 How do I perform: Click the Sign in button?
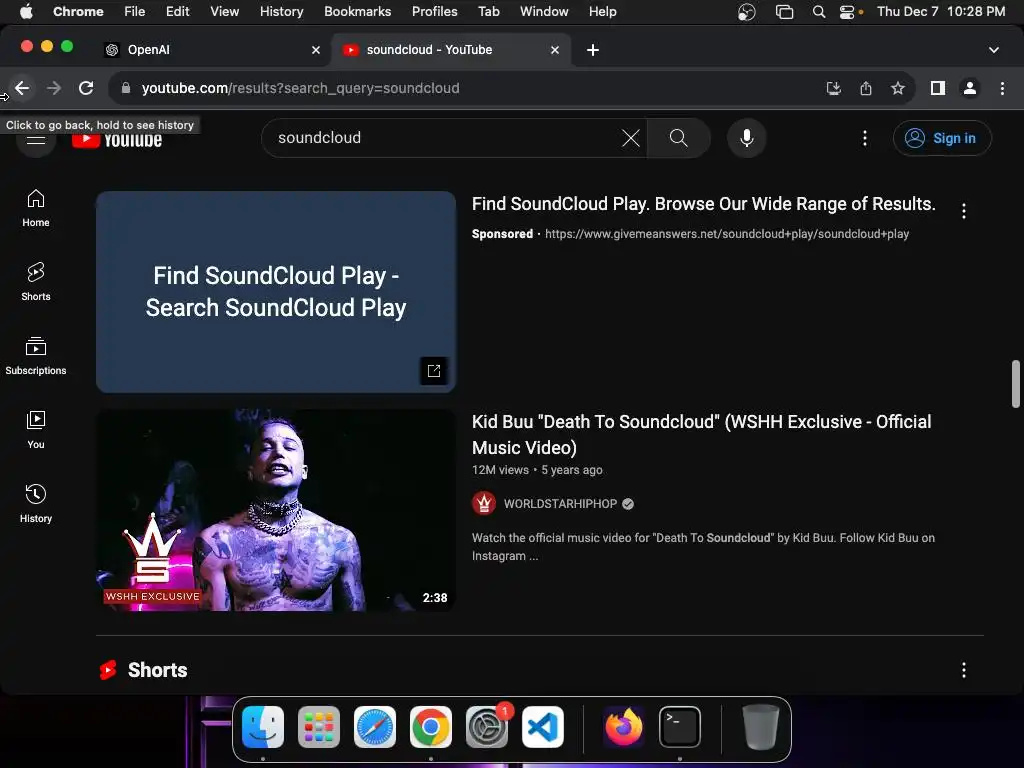(942, 138)
